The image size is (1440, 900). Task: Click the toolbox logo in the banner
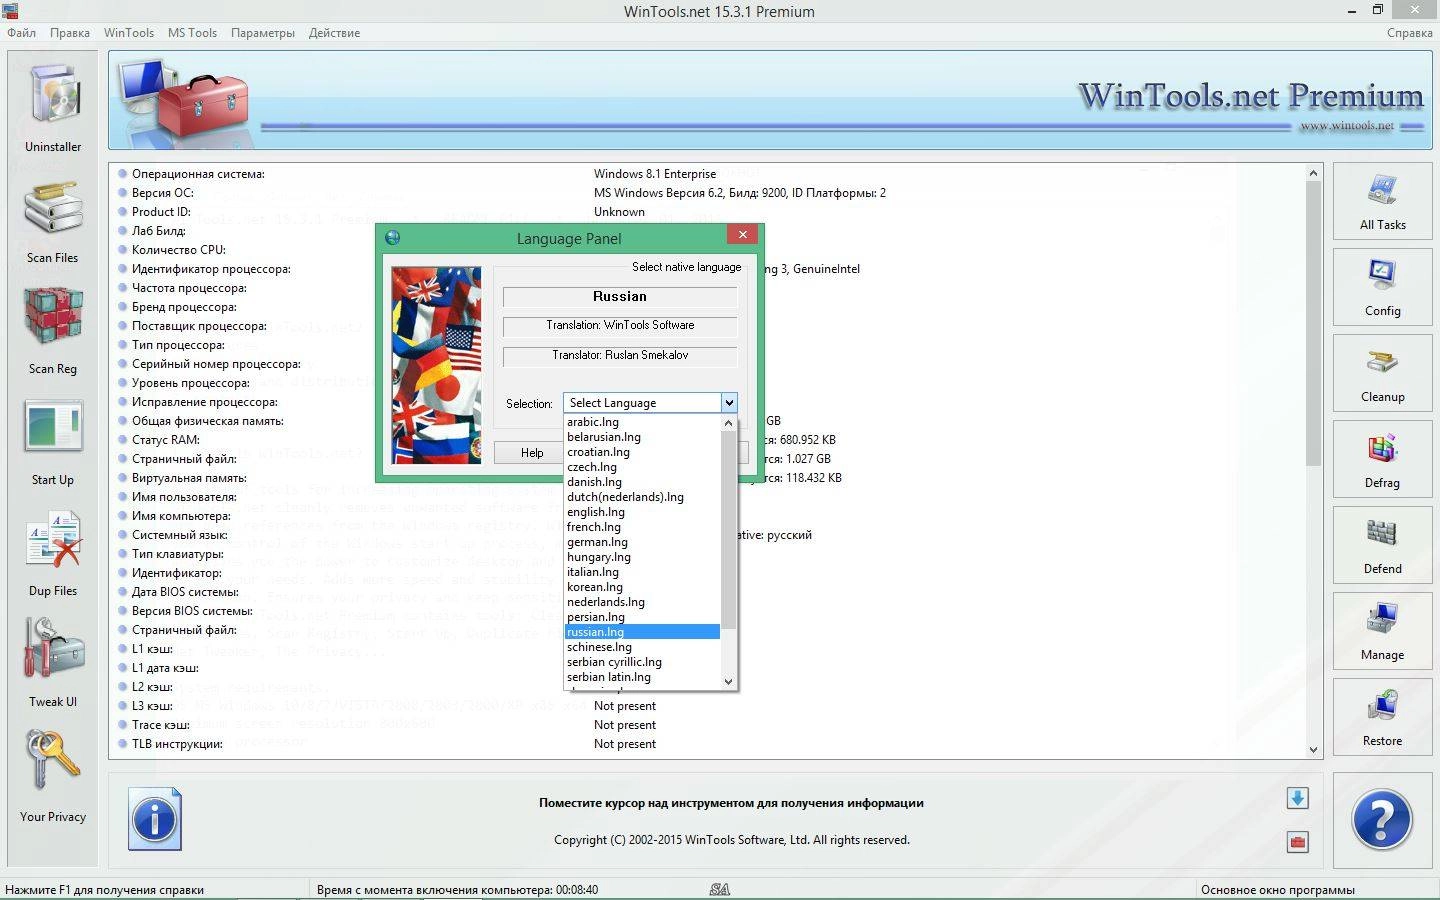tap(183, 100)
